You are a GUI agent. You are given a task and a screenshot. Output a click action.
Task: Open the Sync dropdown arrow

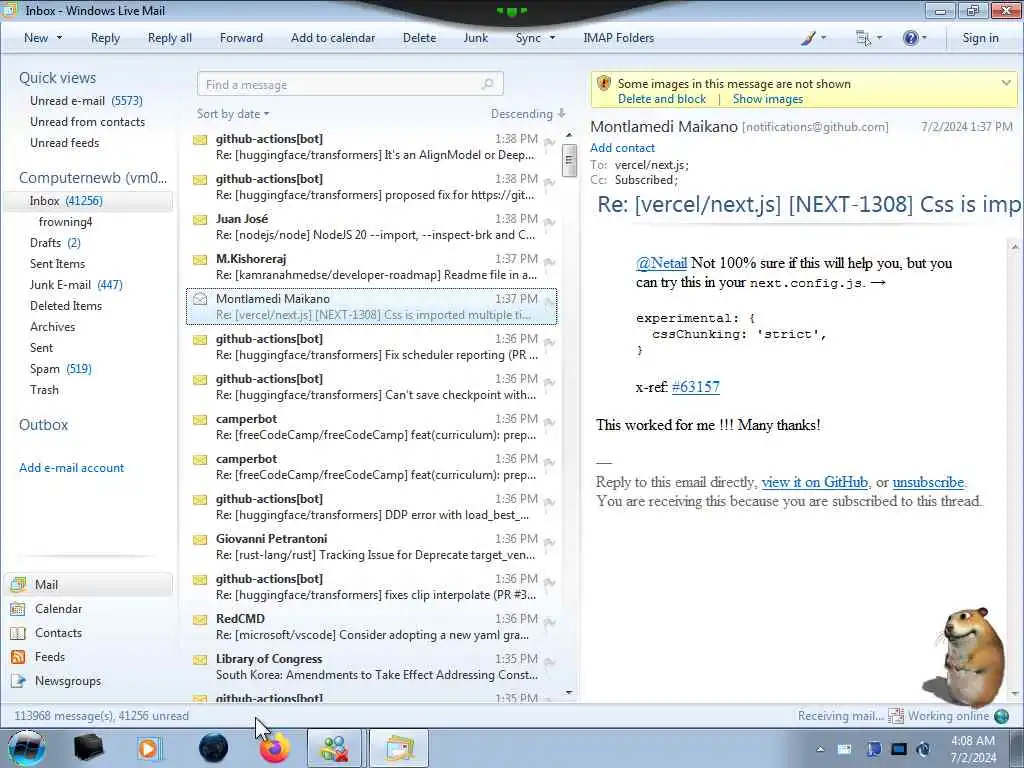point(552,38)
